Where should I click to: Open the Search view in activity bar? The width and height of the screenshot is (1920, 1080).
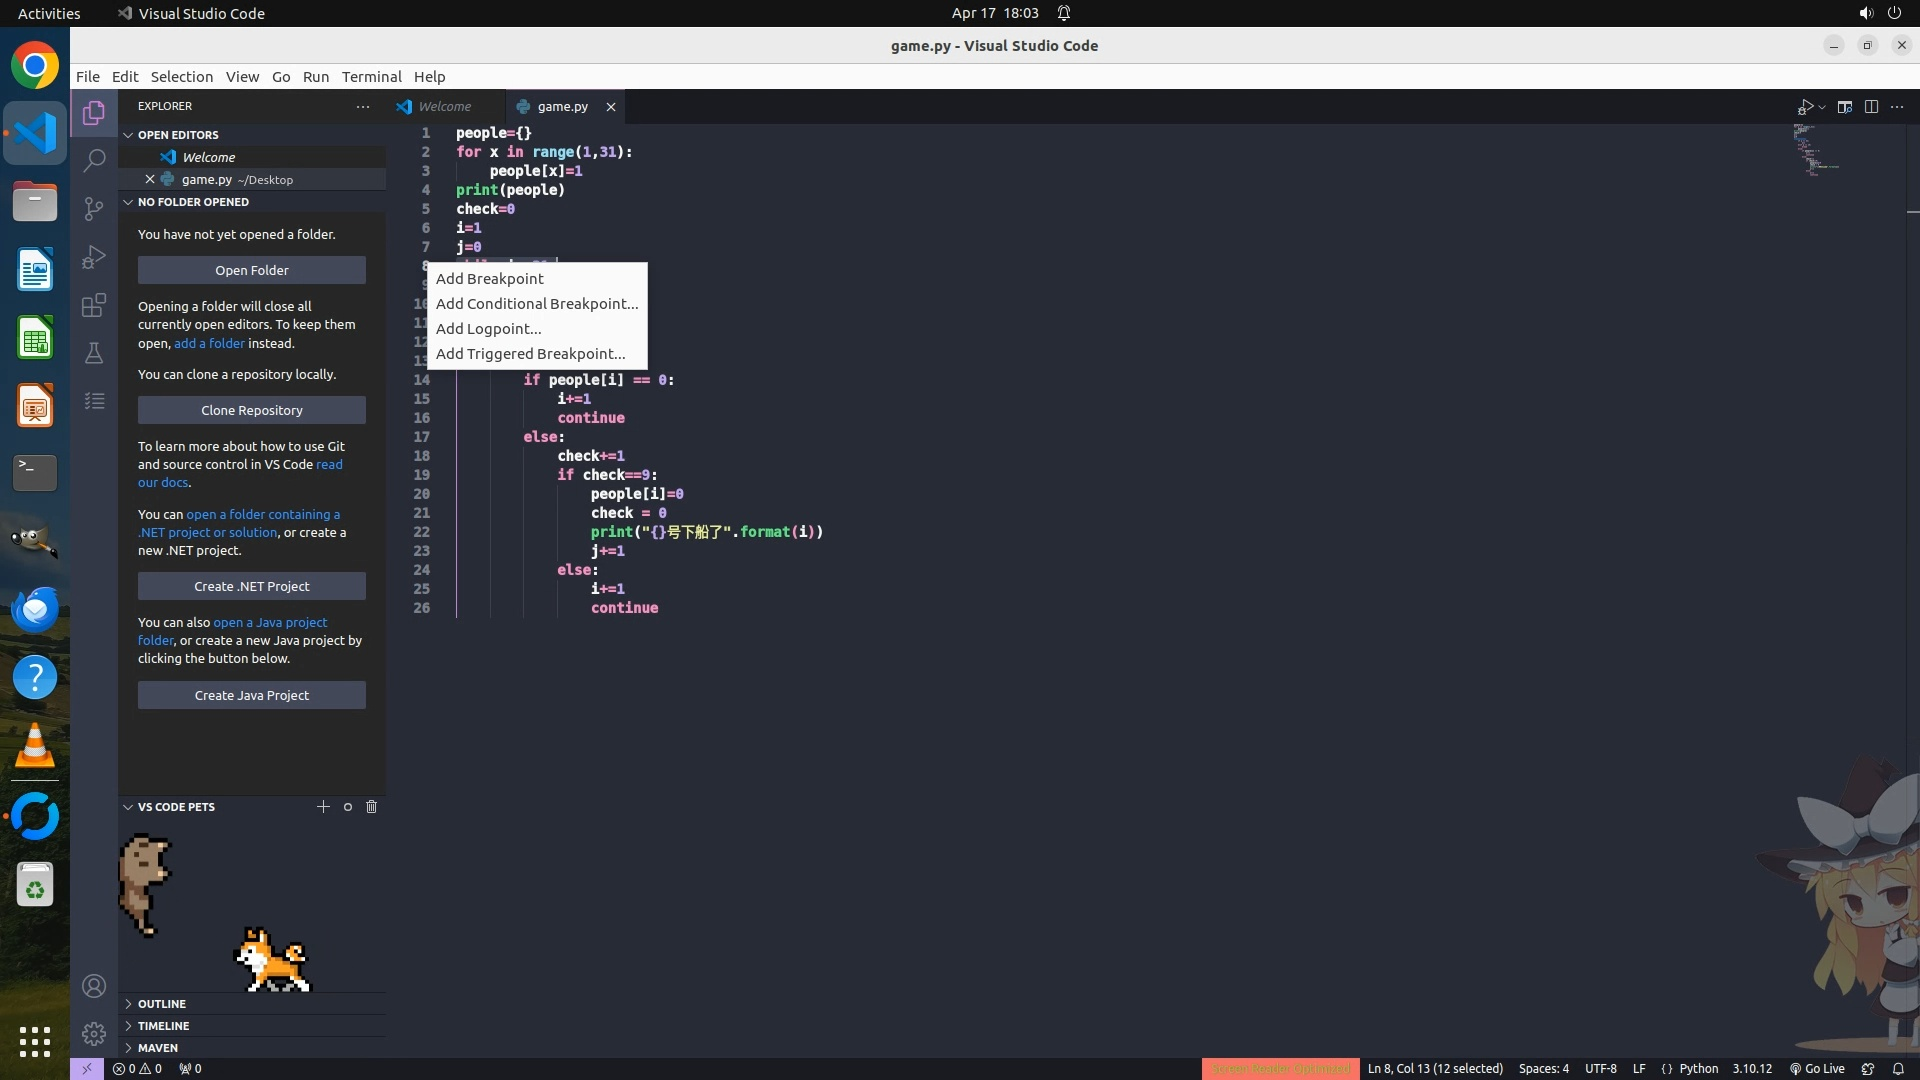[94, 160]
